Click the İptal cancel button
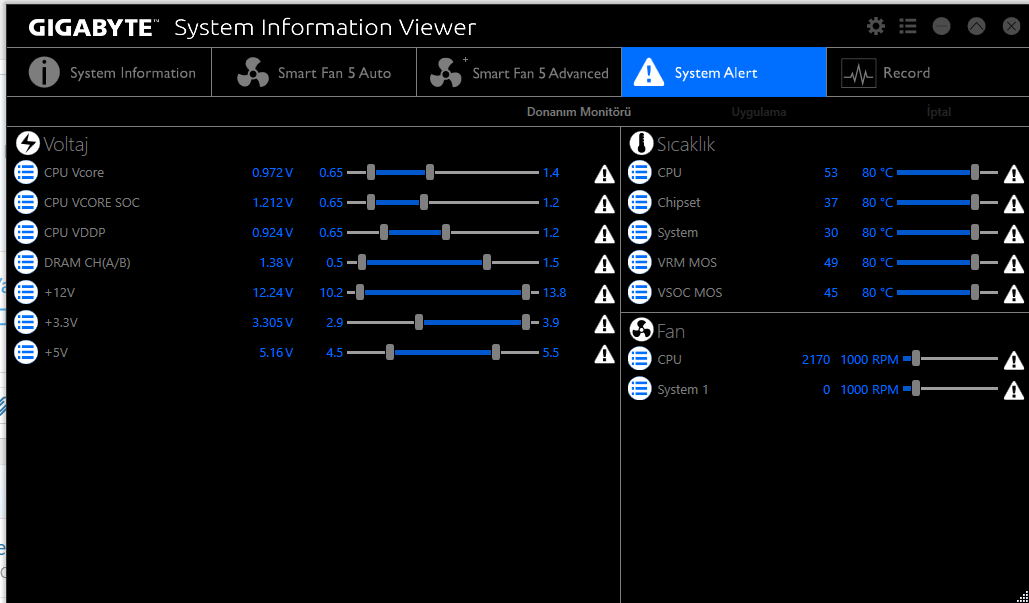 click(938, 112)
